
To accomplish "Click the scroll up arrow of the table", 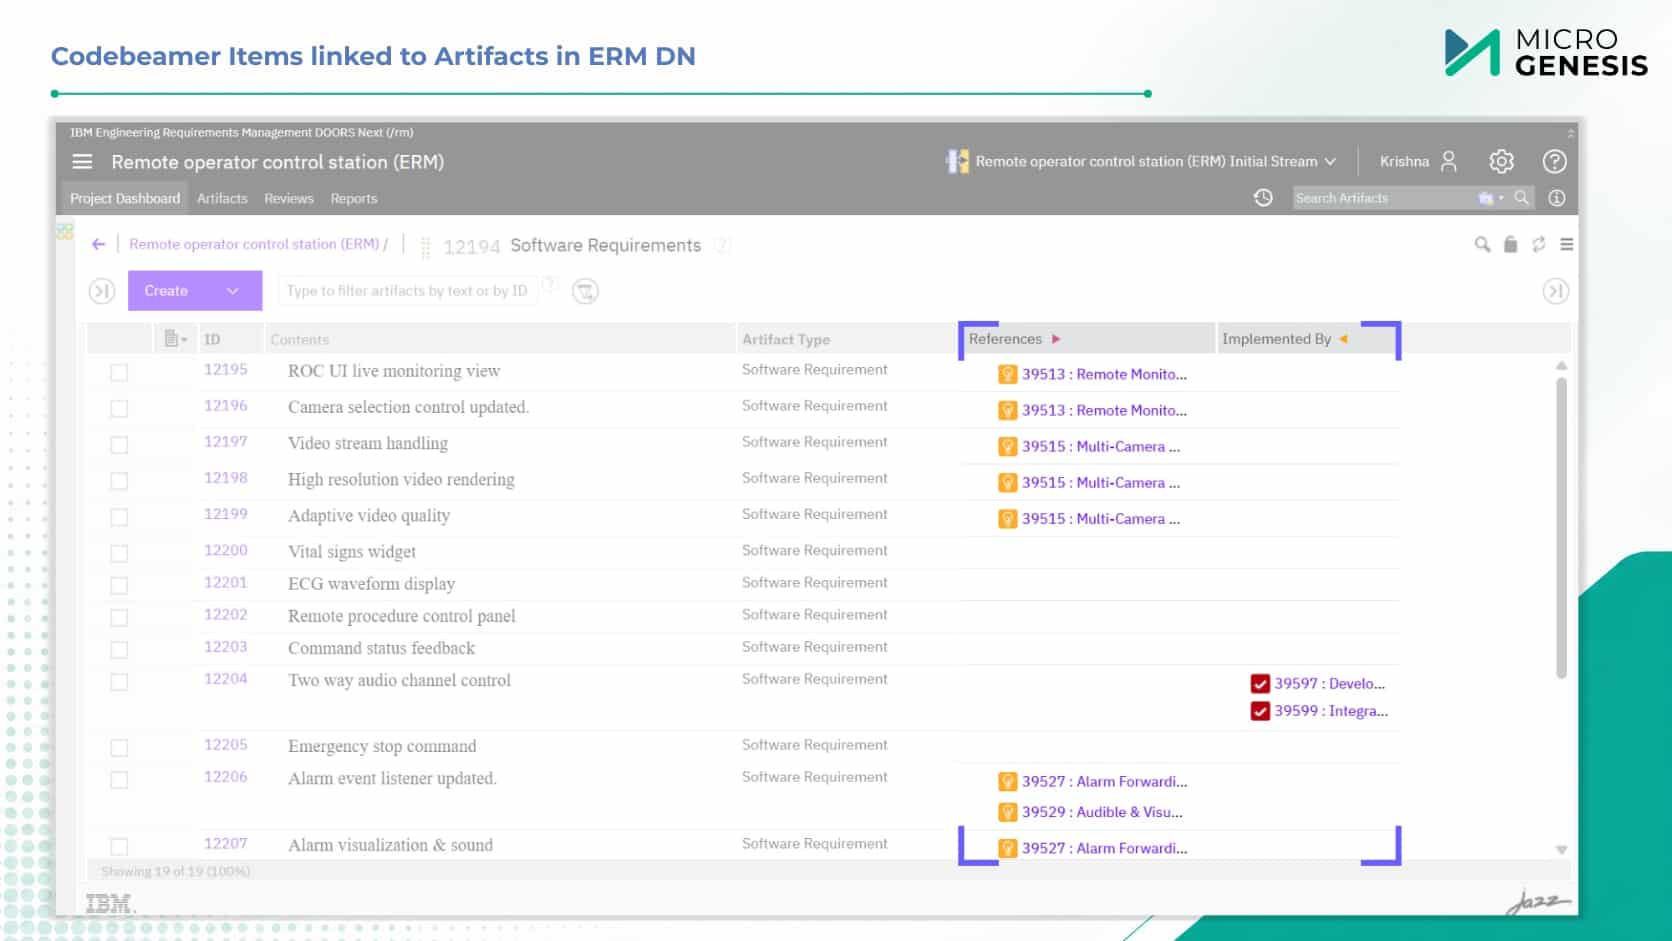I will 1561,366.
